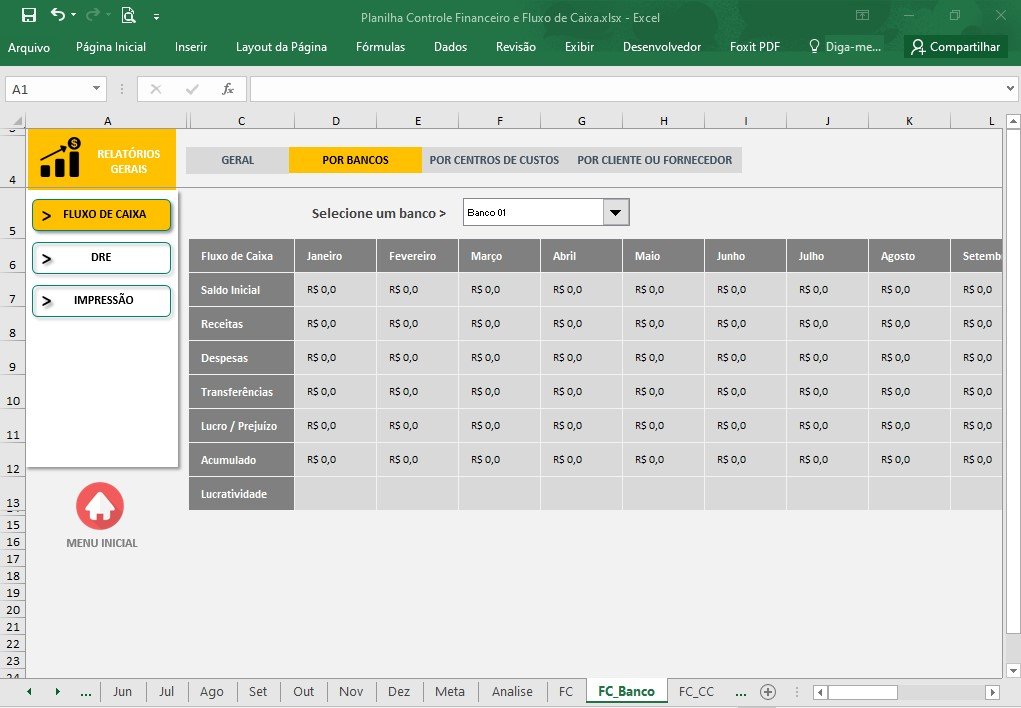
Task: Open POR CENTROS DE CUSTOS report
Action: (494, 160)
